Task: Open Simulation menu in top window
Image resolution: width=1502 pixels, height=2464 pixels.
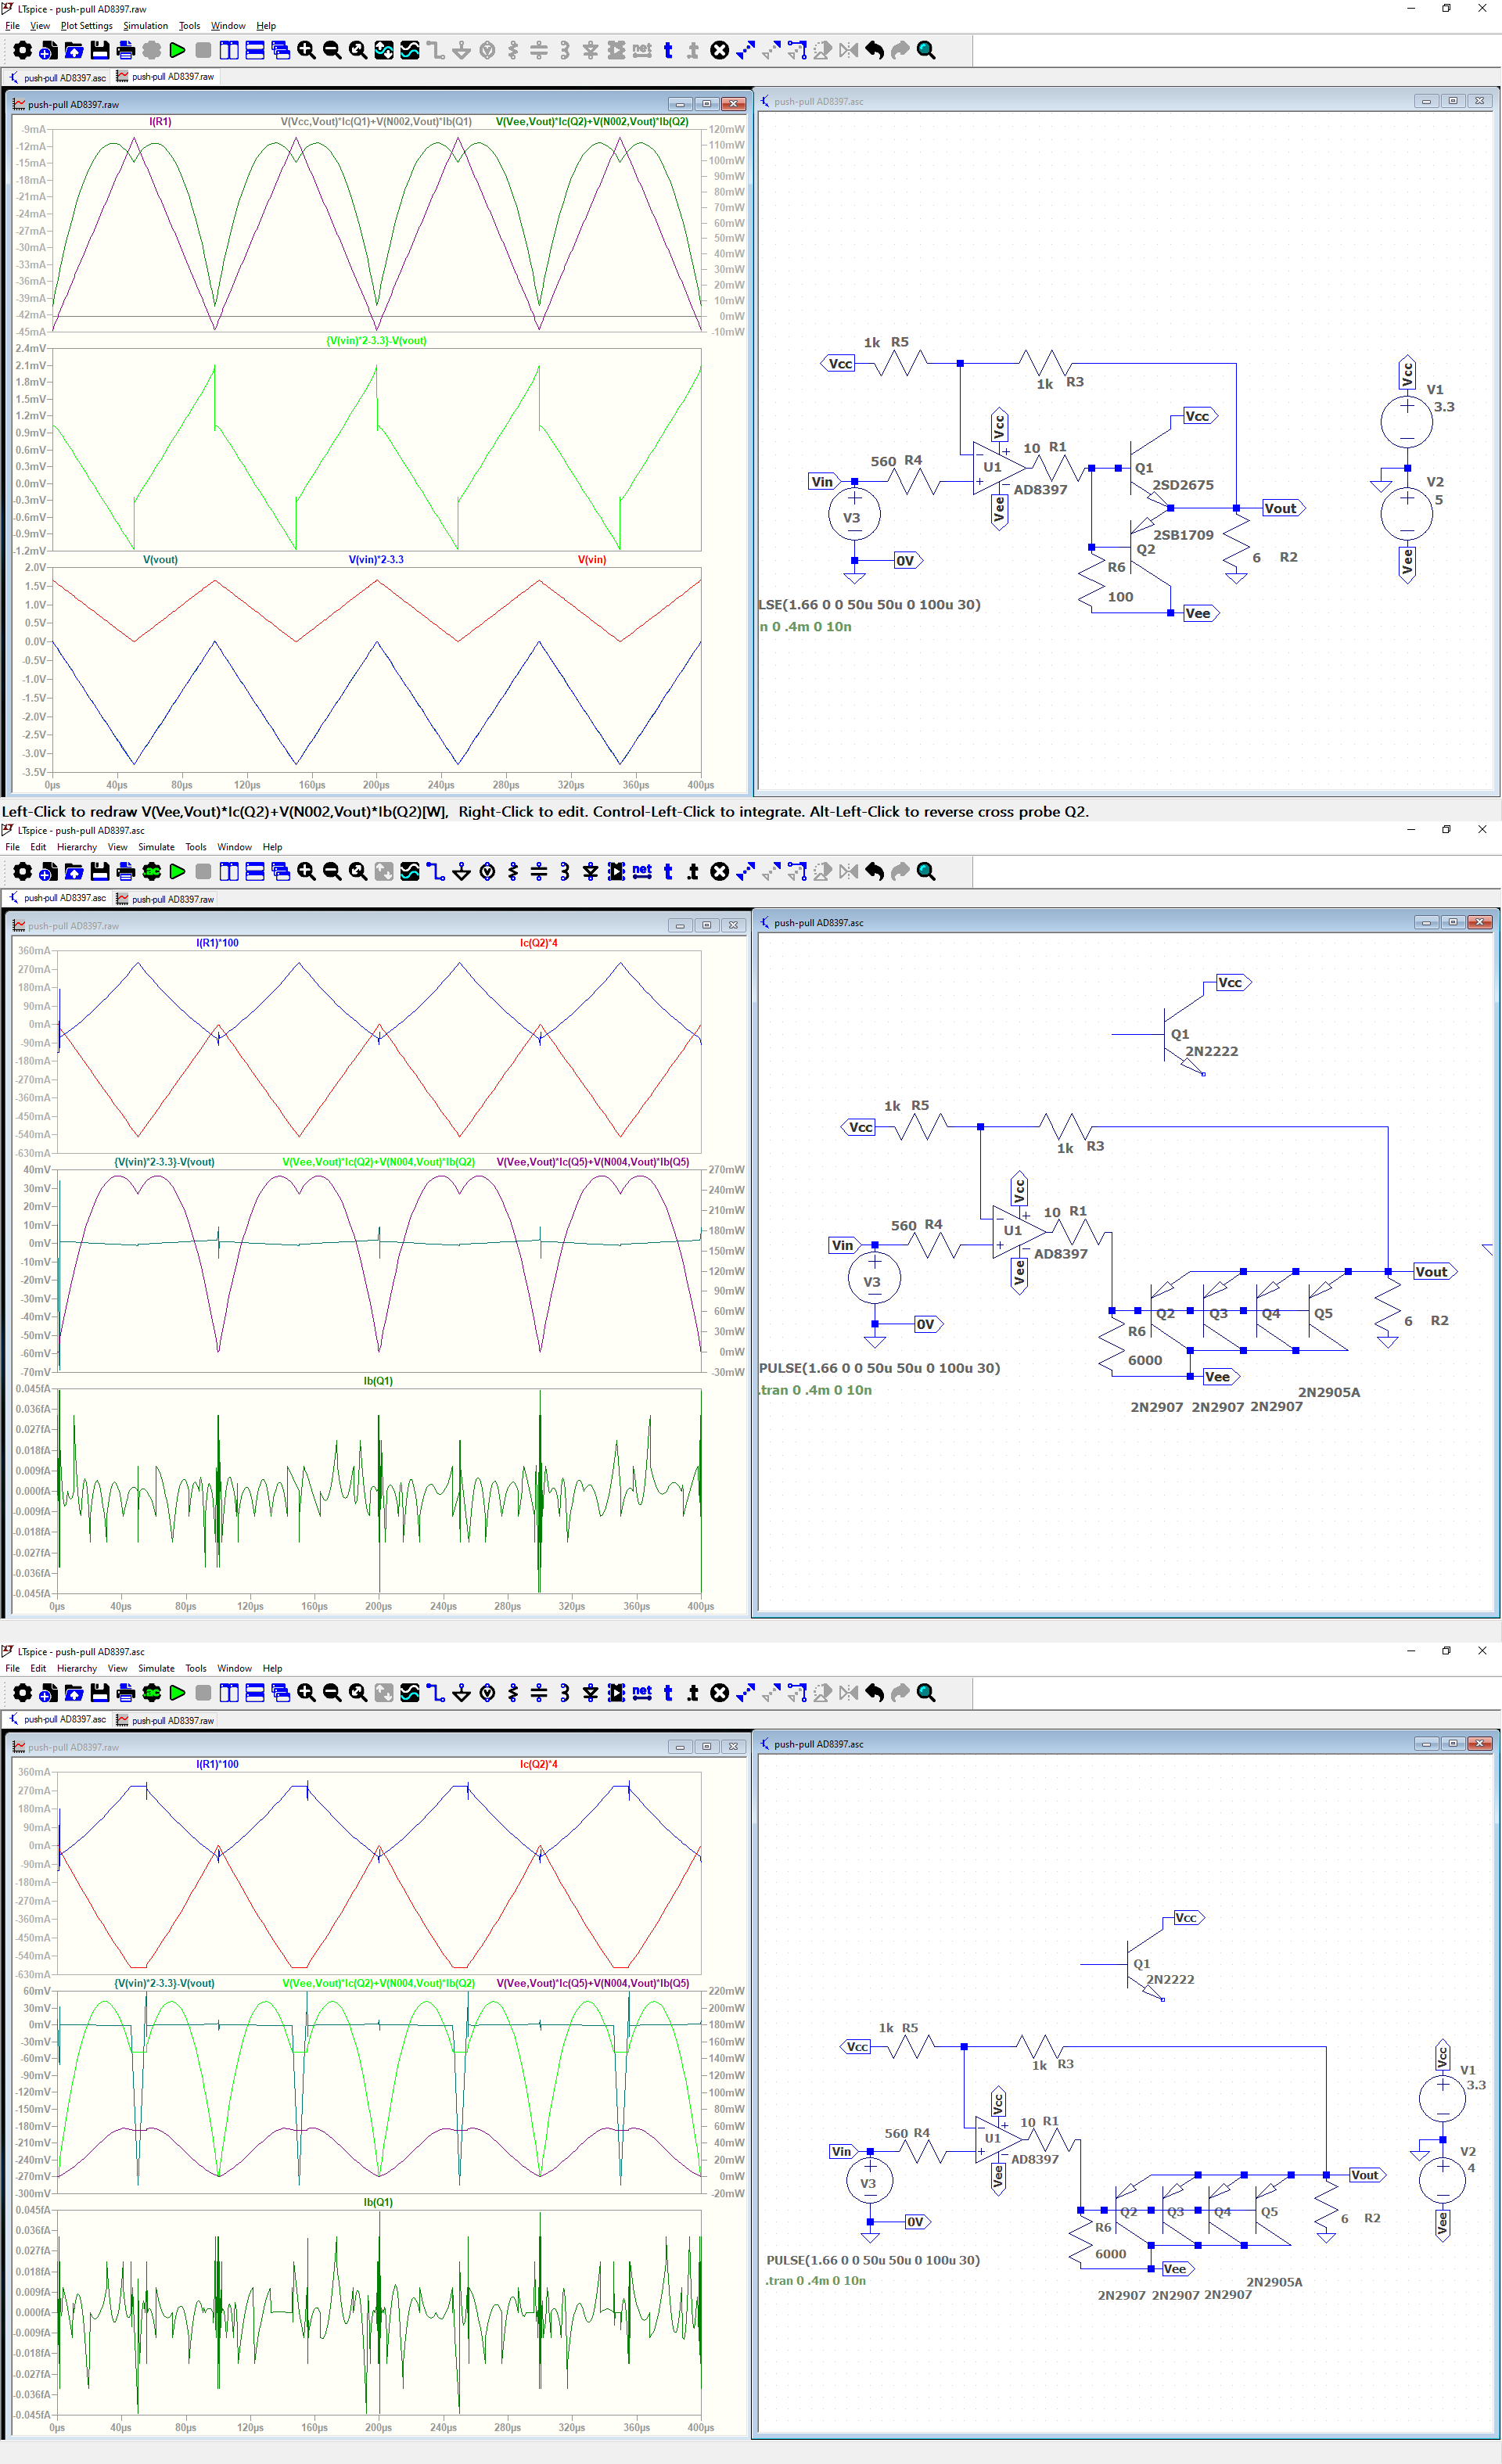Action: [146, 26]
